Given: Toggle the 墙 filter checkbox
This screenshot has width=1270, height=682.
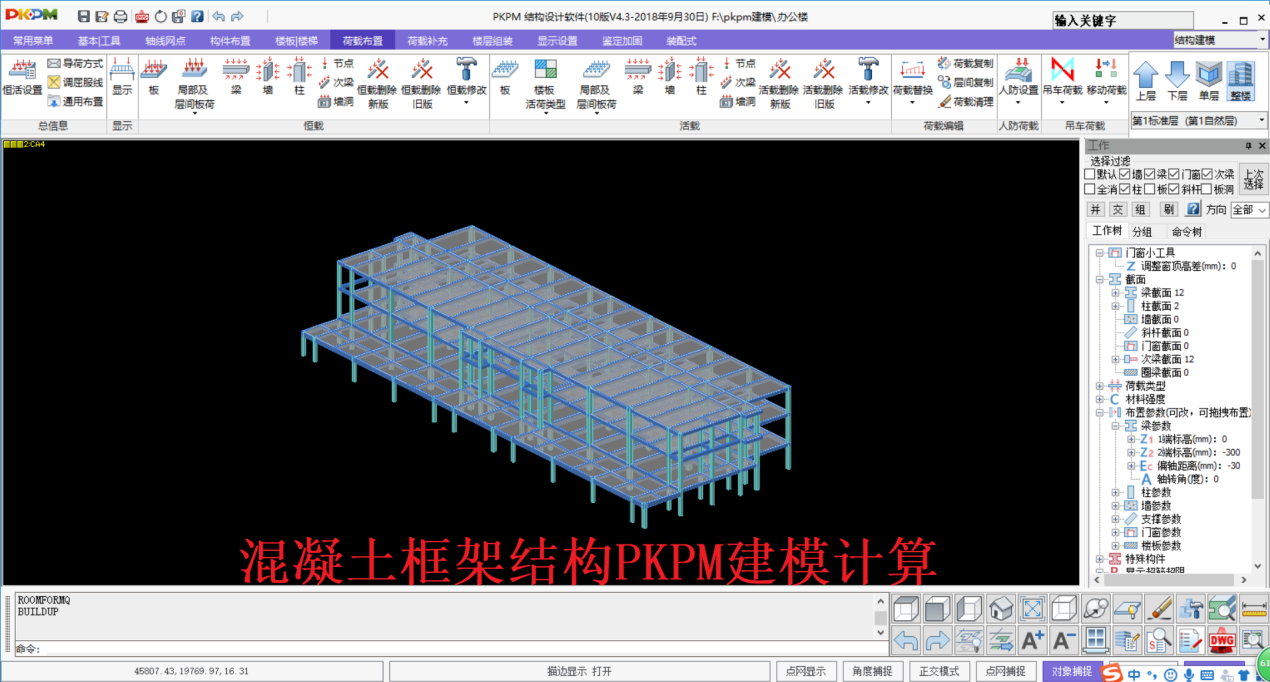Looking at the screenshot, I should [x=1125, y=174].
